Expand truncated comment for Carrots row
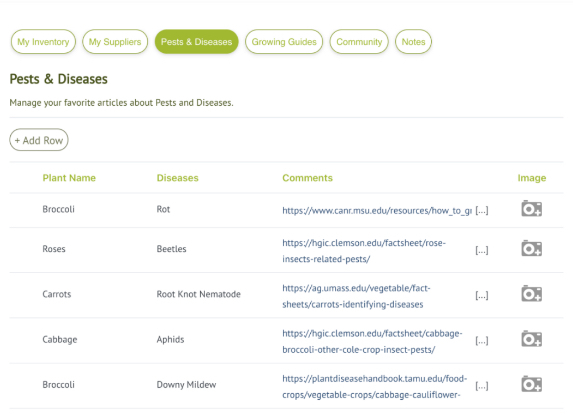Image resolution: width=573 pixels, height=415 pixels. point(482,296)
